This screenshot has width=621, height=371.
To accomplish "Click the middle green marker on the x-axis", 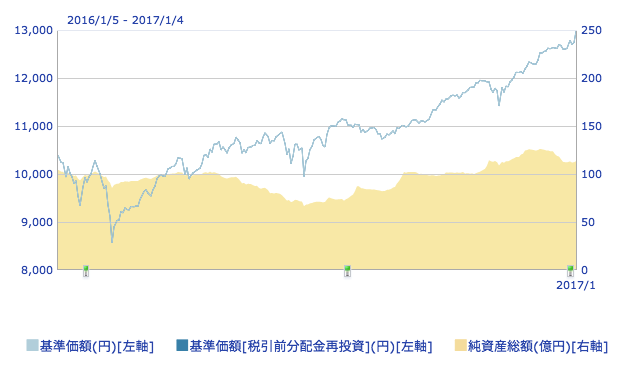I will (347, 271).
